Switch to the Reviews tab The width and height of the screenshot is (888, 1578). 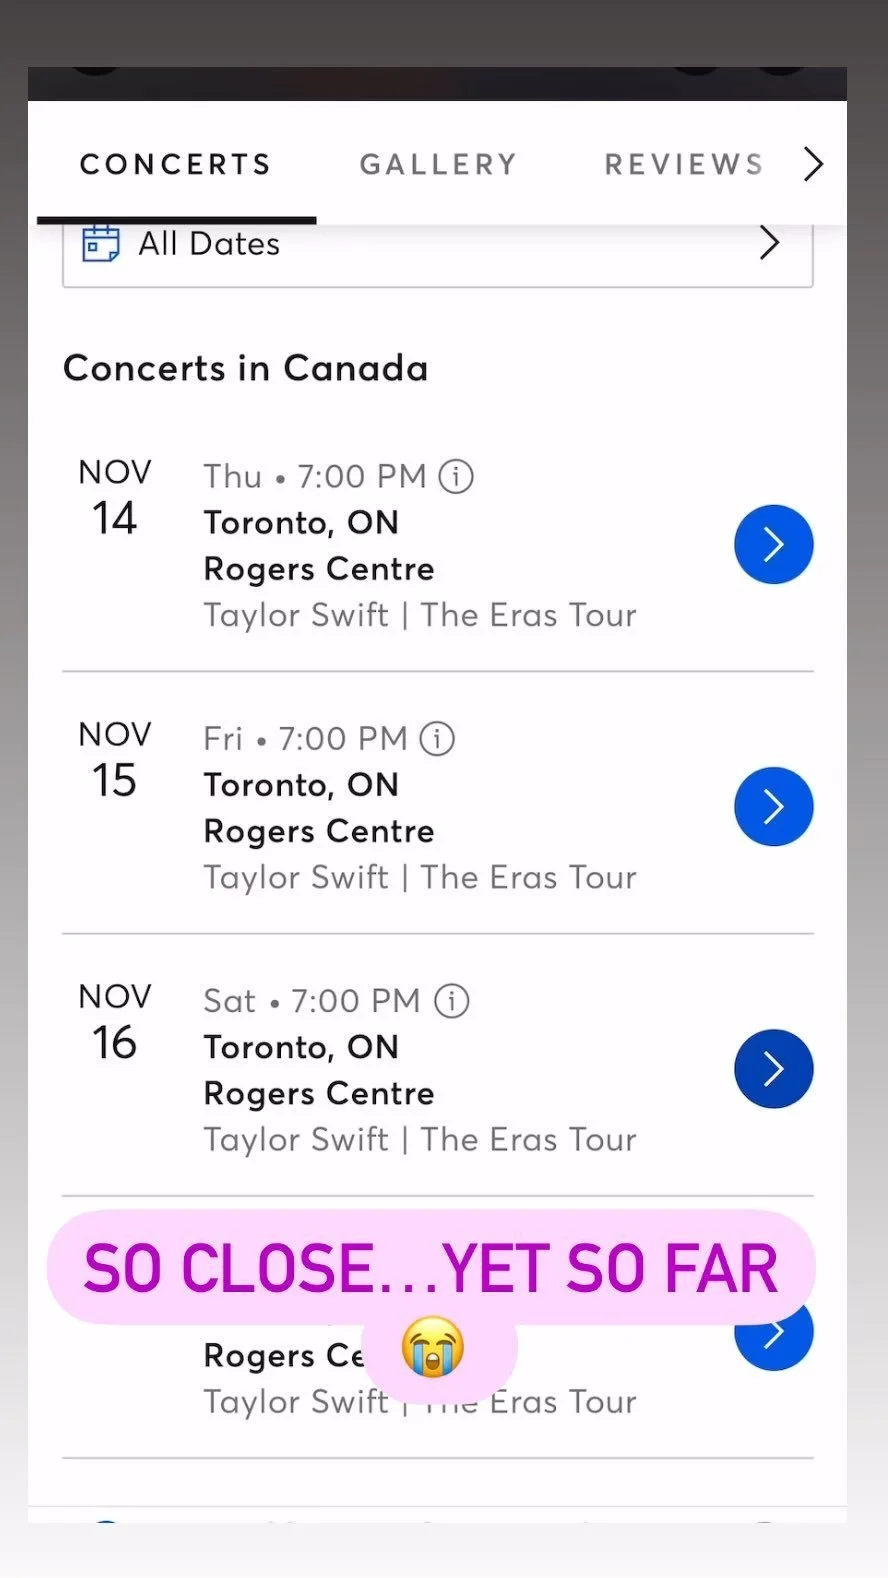coord(684,164)
